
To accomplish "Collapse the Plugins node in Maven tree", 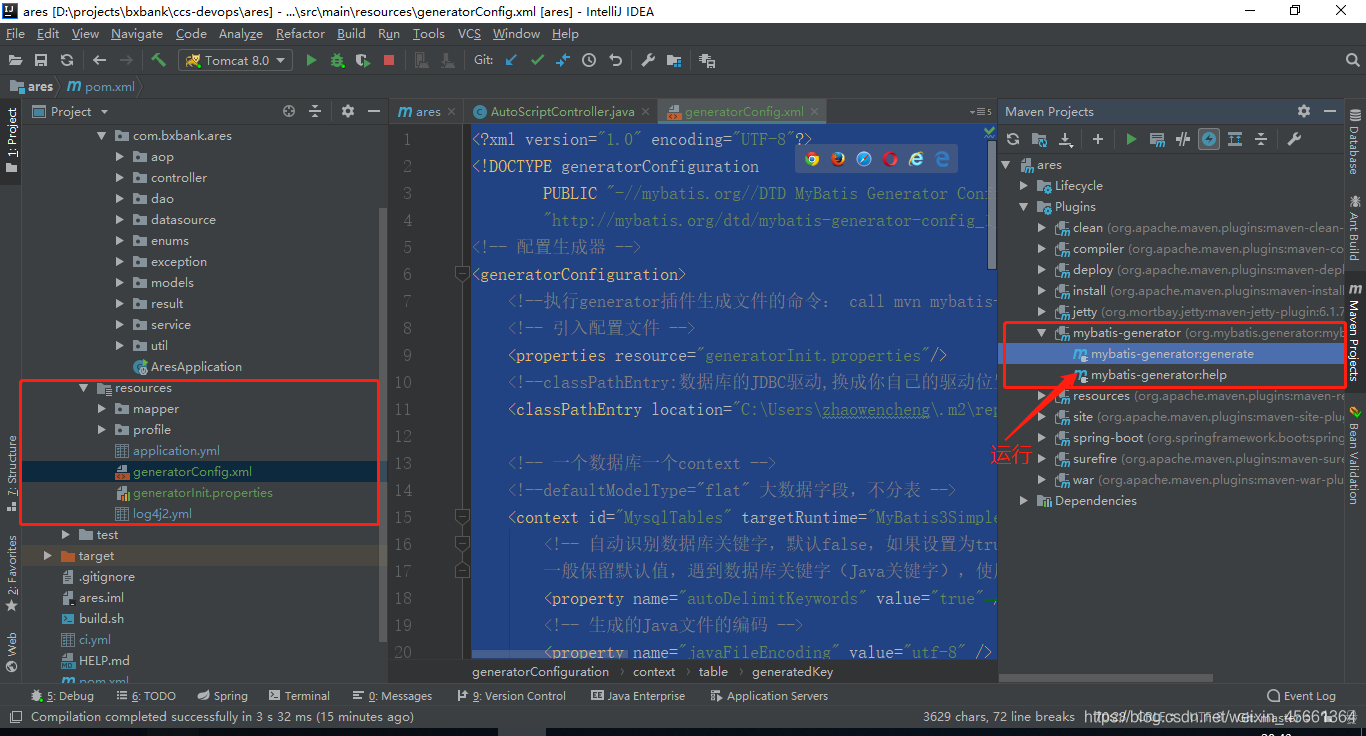I will (1024, 207).
